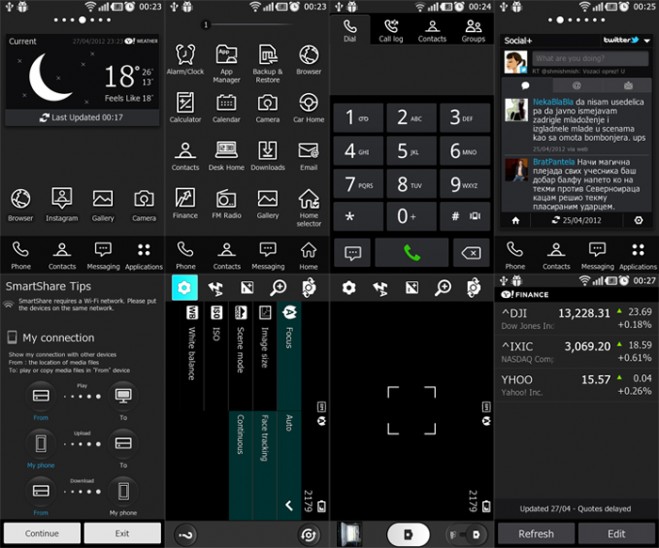Open the NekaBlaBla tweet in Social+
659x548 pixels.
tap(576, 125)
